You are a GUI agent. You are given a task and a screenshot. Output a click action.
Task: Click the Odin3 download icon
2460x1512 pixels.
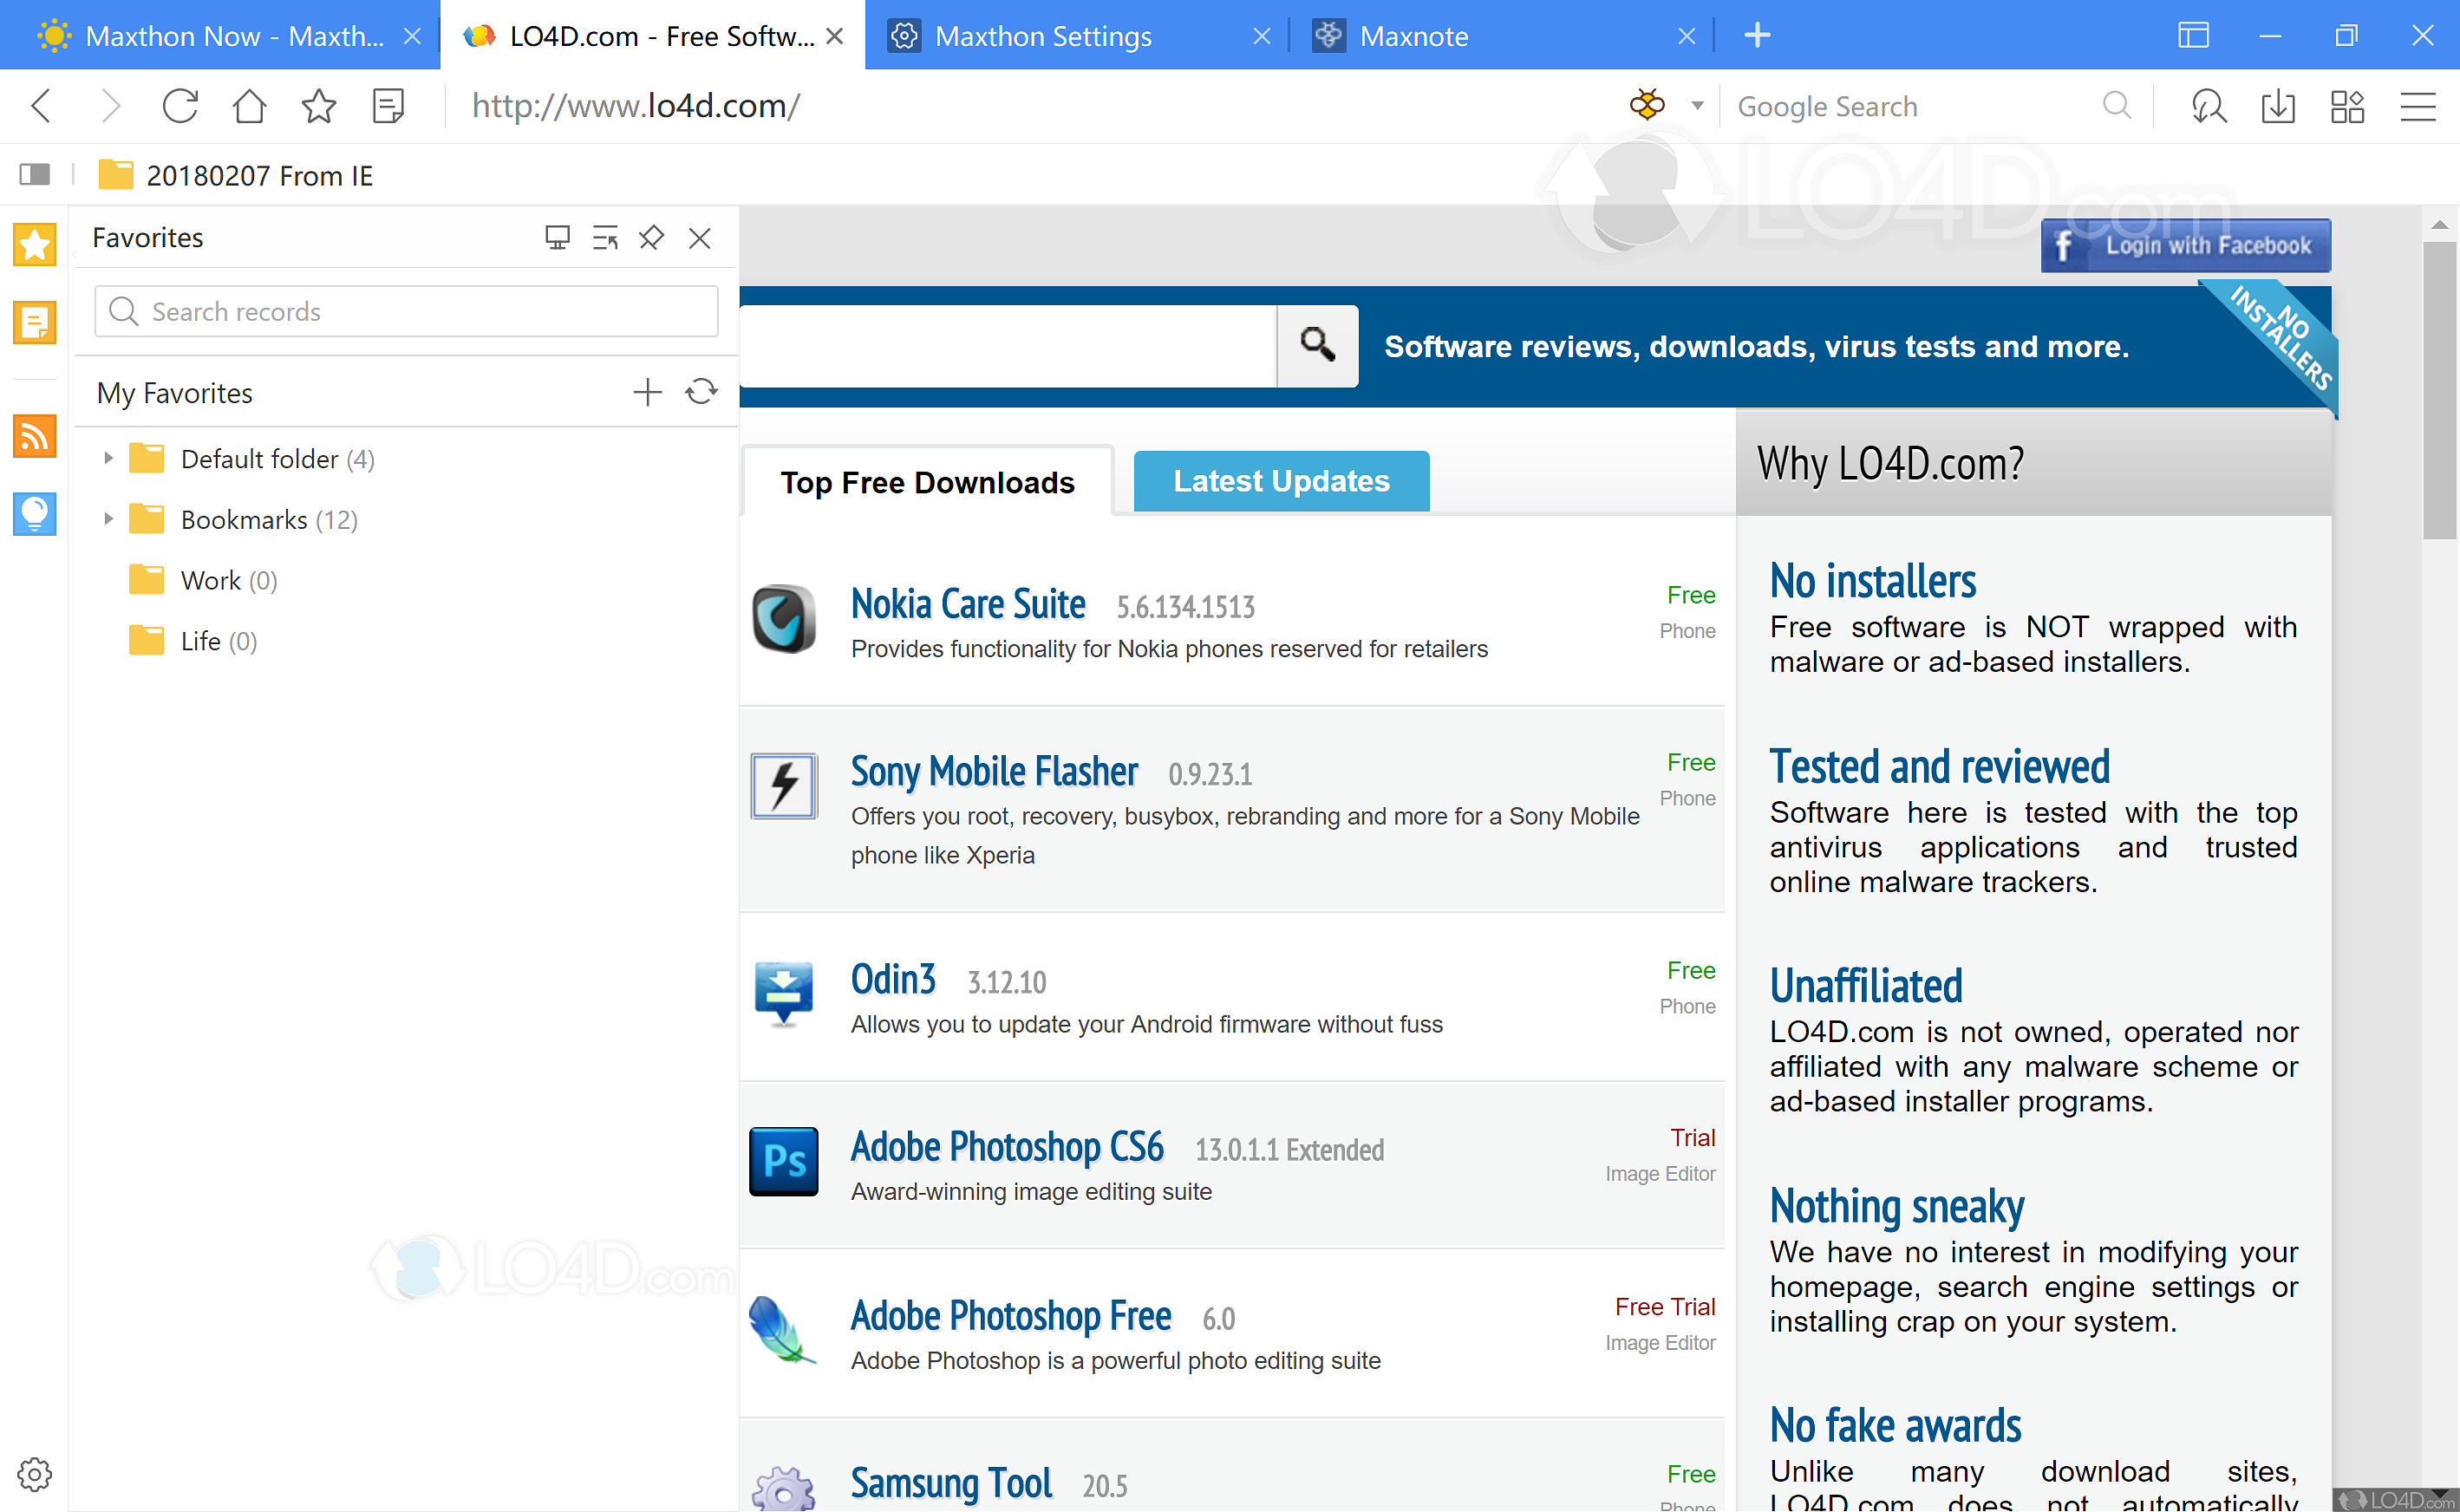point(783,994)
